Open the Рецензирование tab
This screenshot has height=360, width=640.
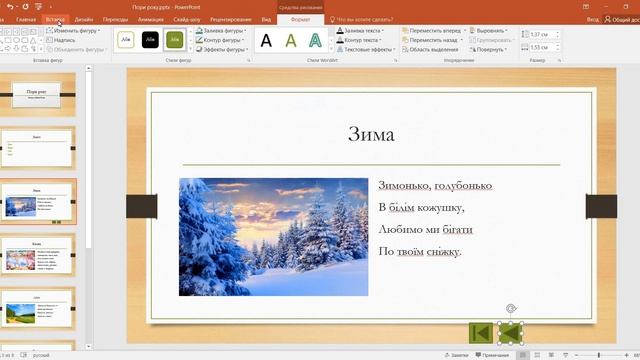pyautogui.click(x=231, y=20)
